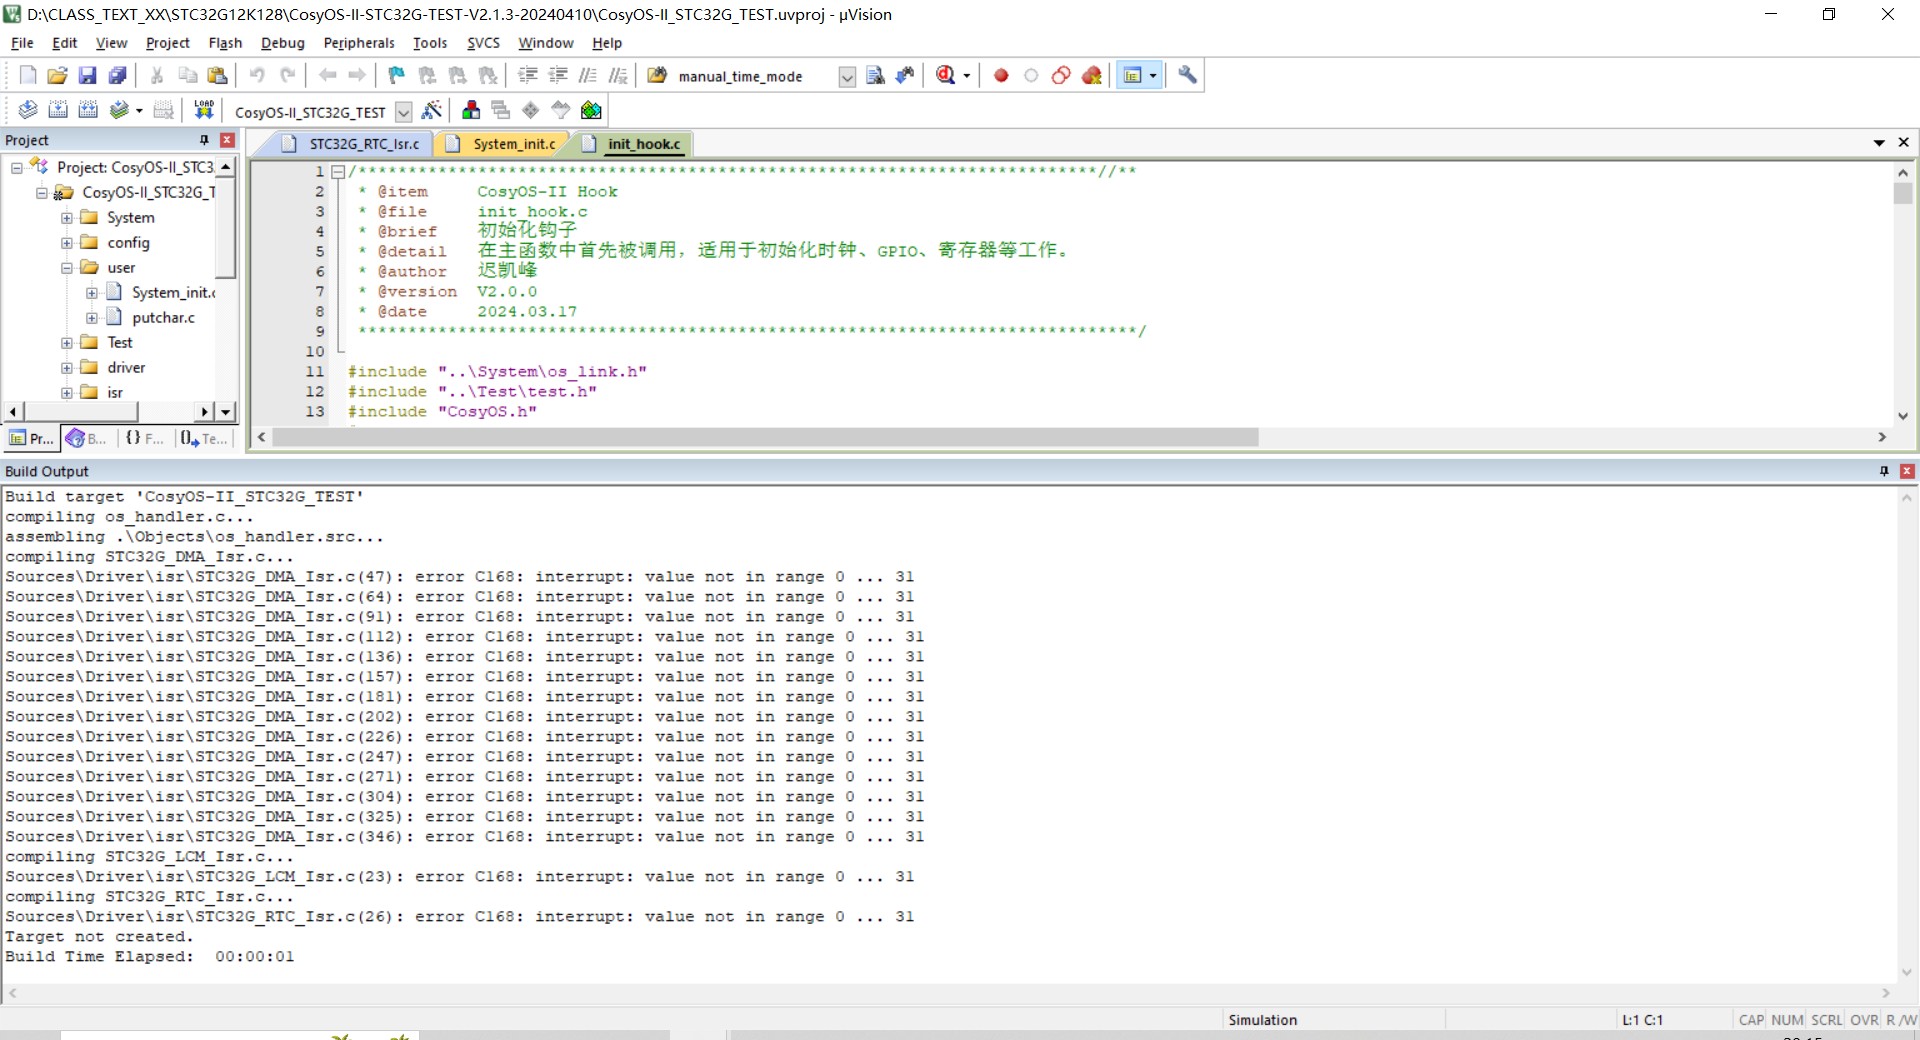Viewport: 1920px width, 1040px height.
Task: Click the STC32G_RTC_Isr.c(26) error line
Action: point(459,917)
